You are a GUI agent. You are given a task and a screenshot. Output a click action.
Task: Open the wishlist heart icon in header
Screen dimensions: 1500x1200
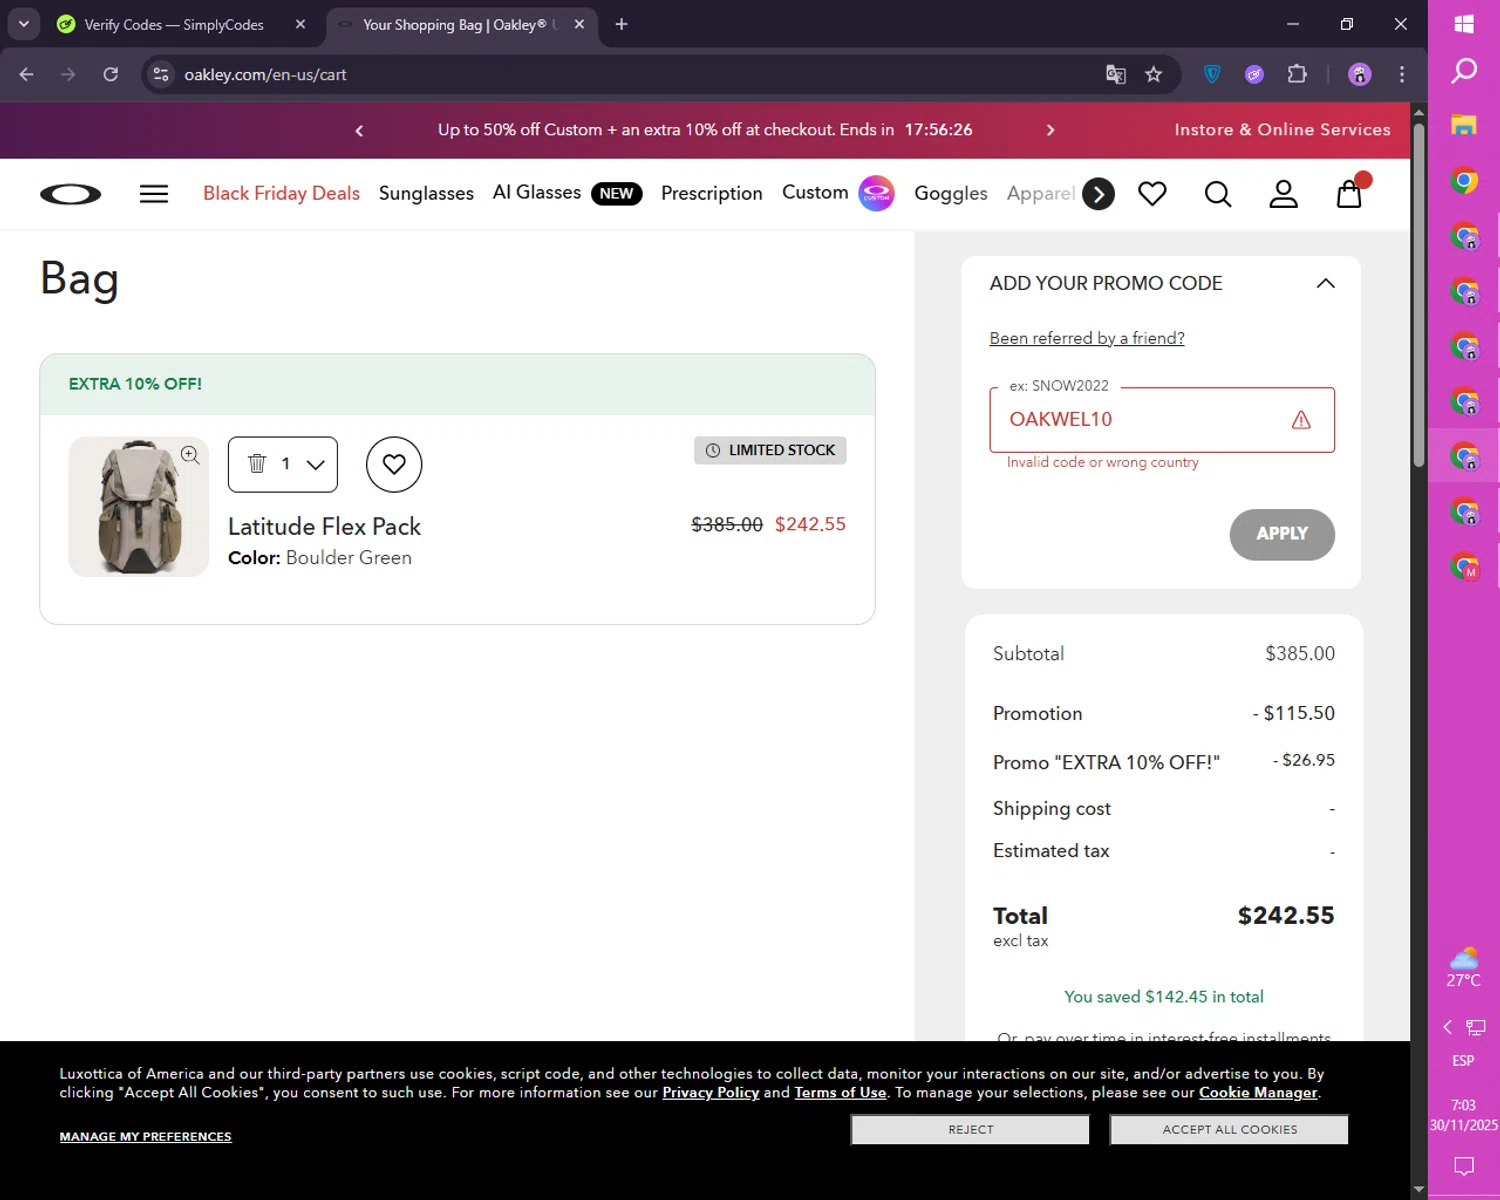coord(1152,194)
